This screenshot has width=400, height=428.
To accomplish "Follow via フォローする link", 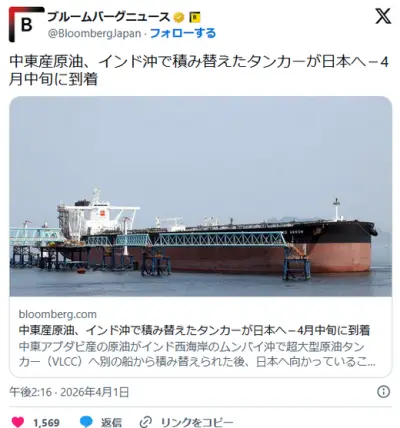I will tap(183, 33).
